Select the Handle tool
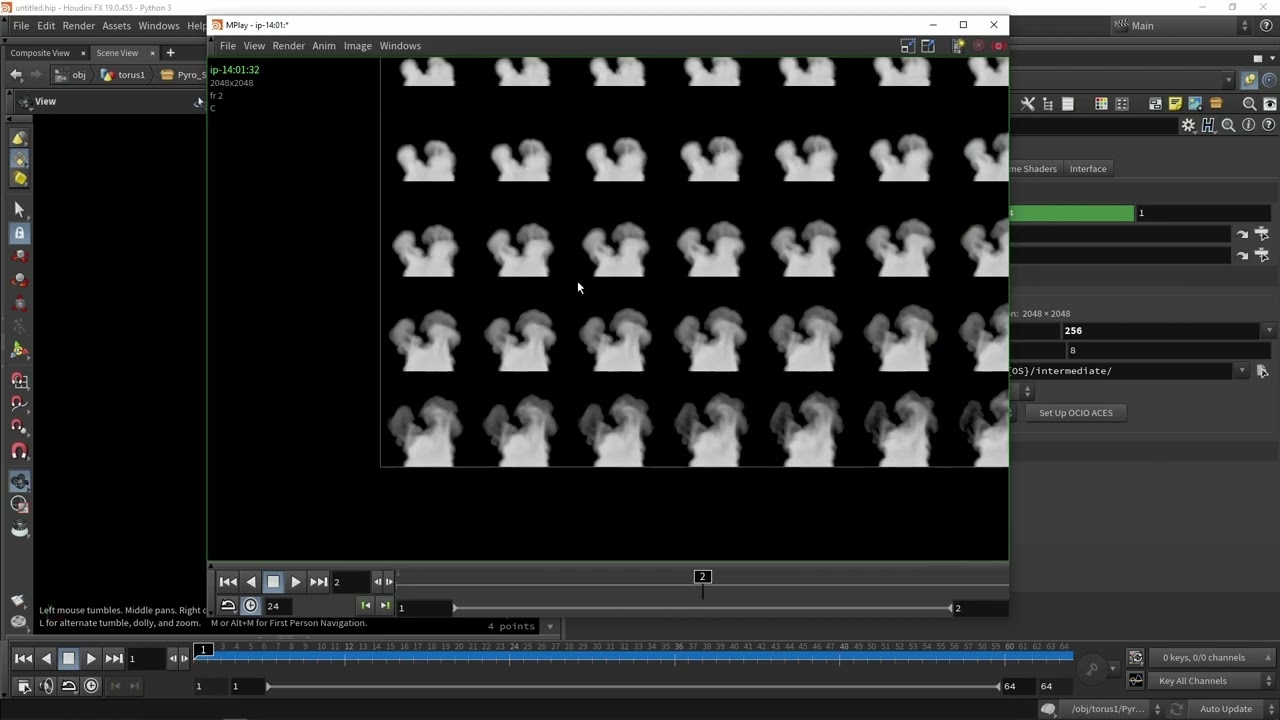This screenshot has width=1280, height=720. click(x=19, y=351)
